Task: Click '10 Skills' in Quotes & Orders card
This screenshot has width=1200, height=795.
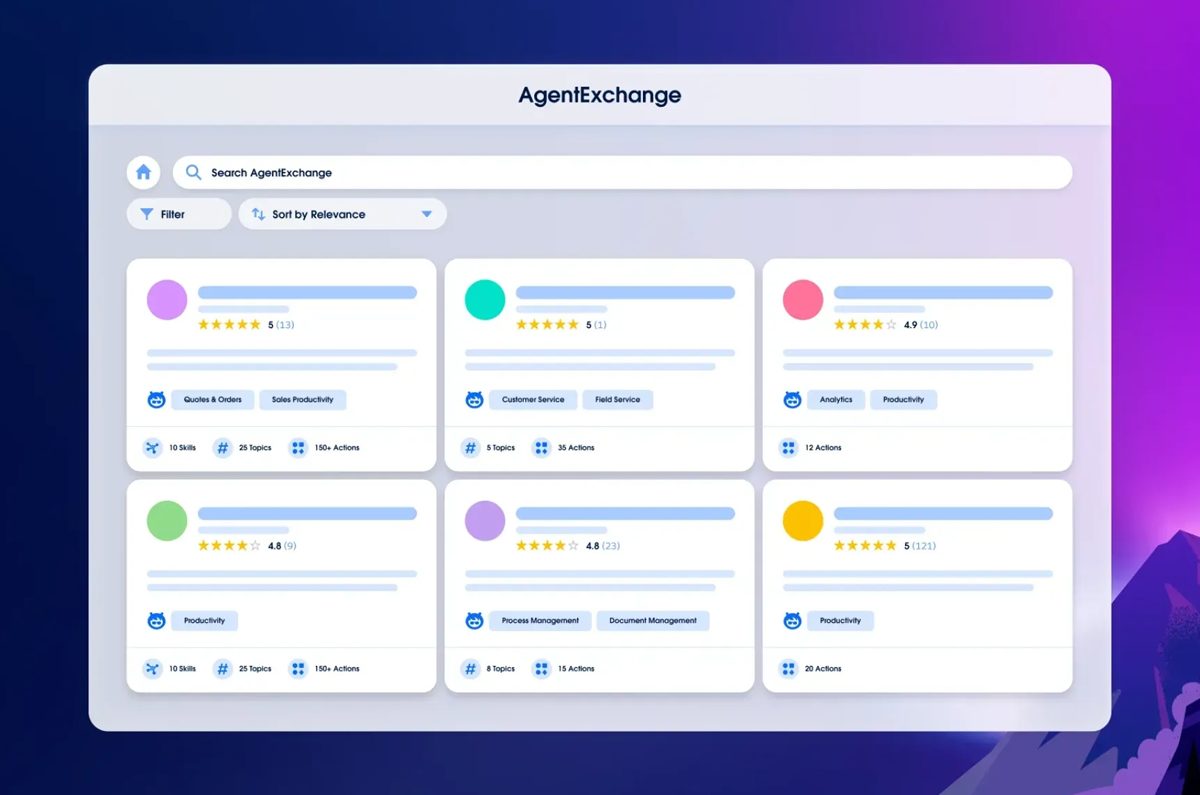Action: pyautogui.click(x=182, y=448)
